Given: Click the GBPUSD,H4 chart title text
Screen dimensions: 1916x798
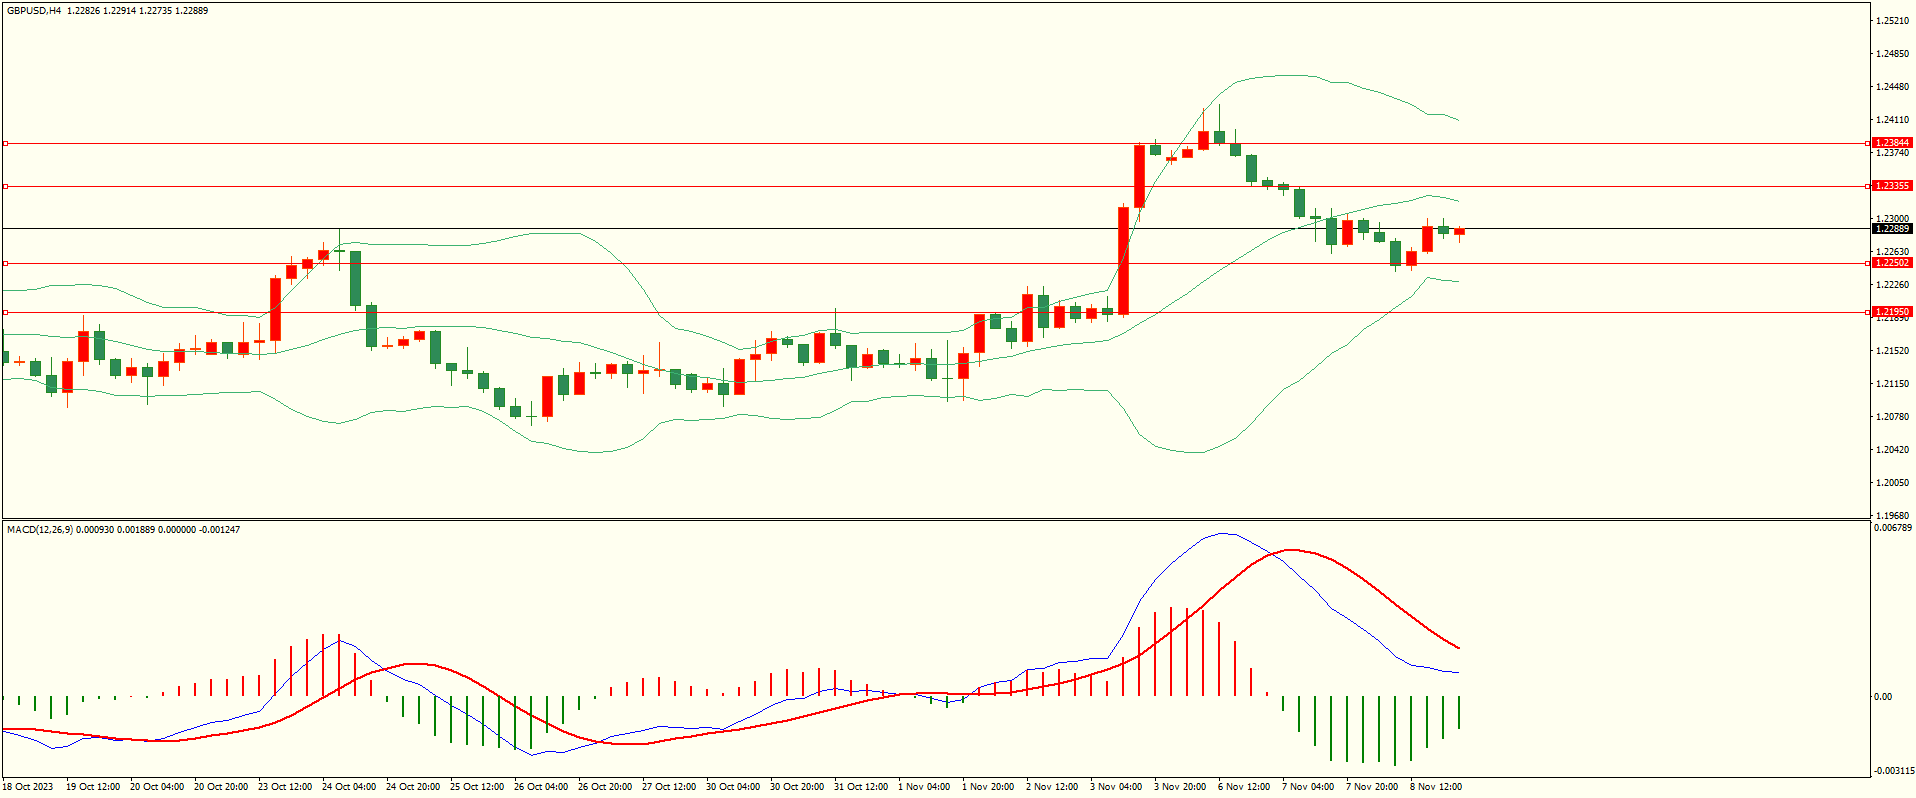Looking at the screenshot, I should (34, 11).
